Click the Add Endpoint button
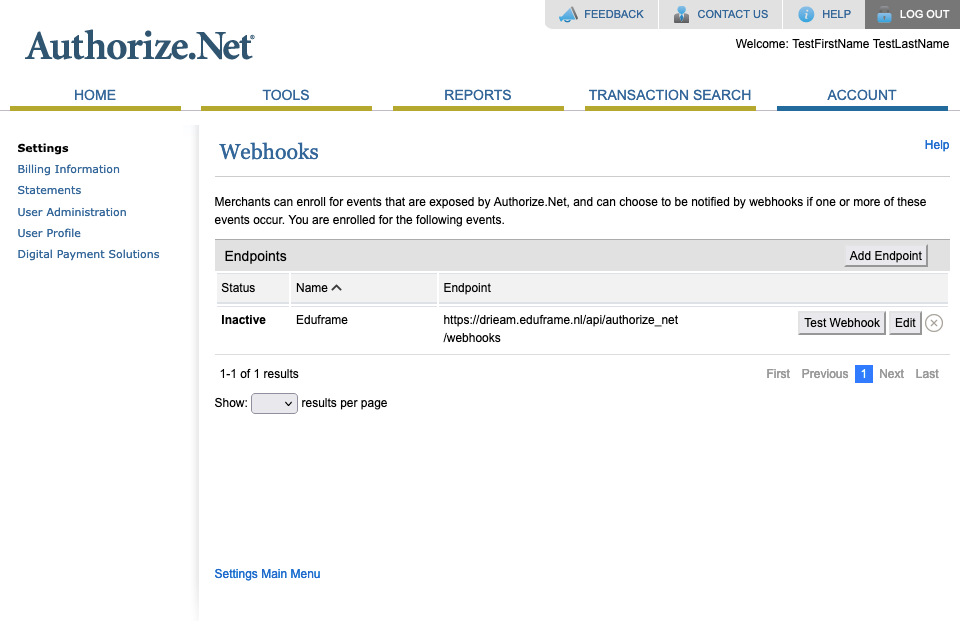The width and height of the screenshot is (960, 621). (x=885, y=256)
